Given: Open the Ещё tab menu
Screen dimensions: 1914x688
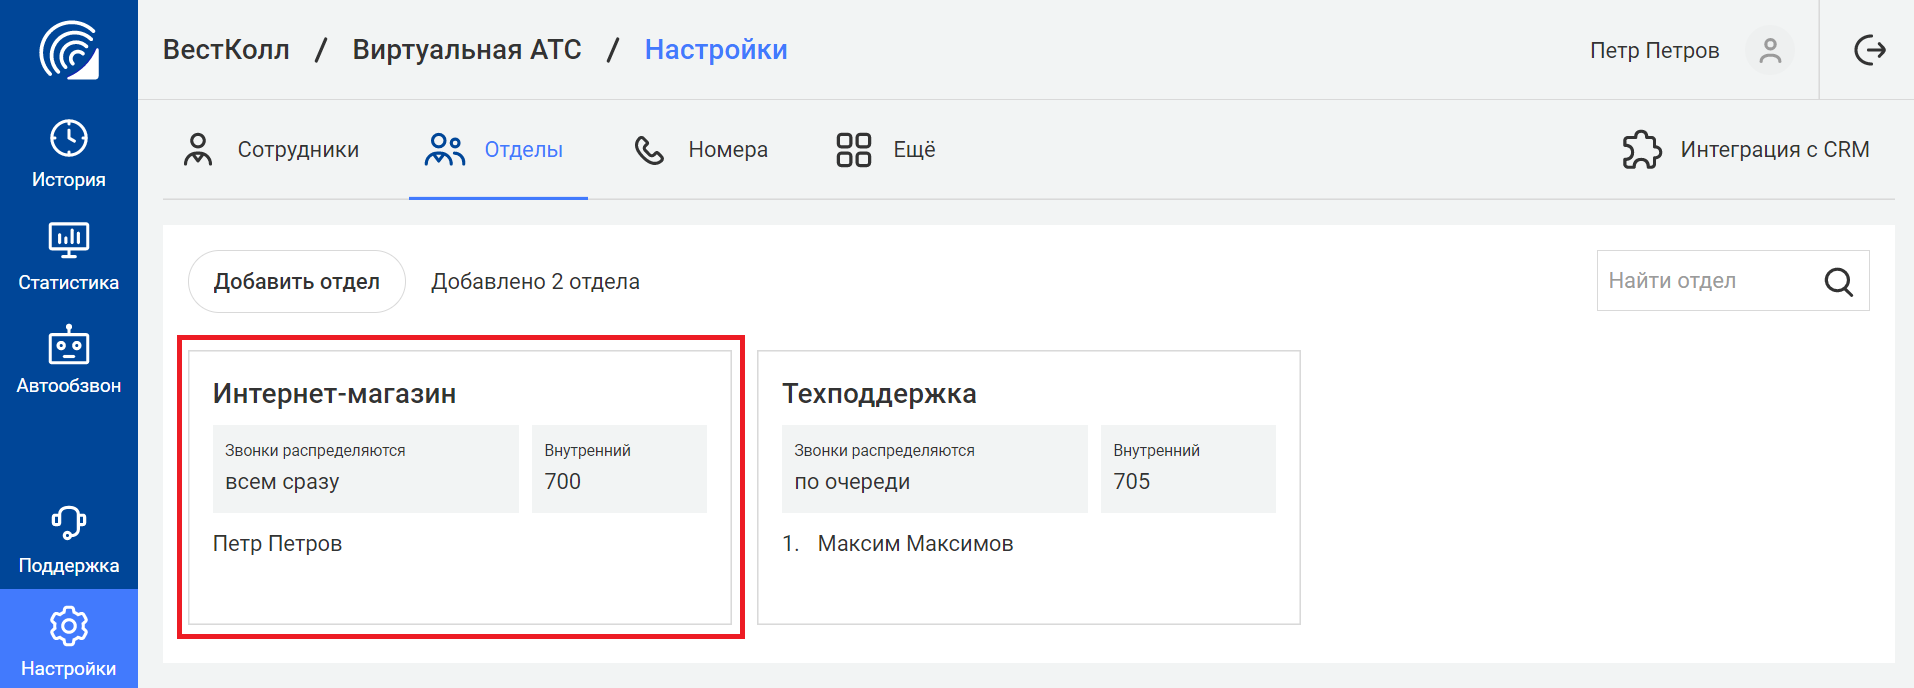Looking at the screenshot, I should [914, 150].
